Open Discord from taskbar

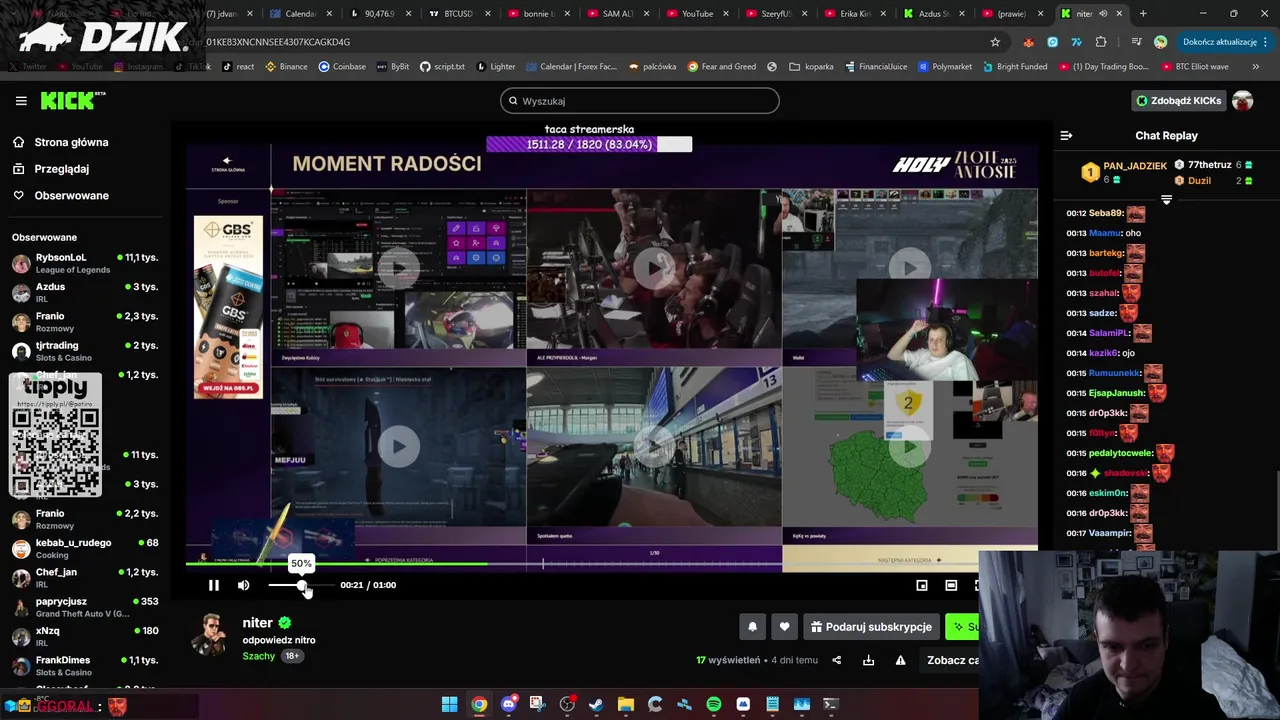(x=509, y=705)
